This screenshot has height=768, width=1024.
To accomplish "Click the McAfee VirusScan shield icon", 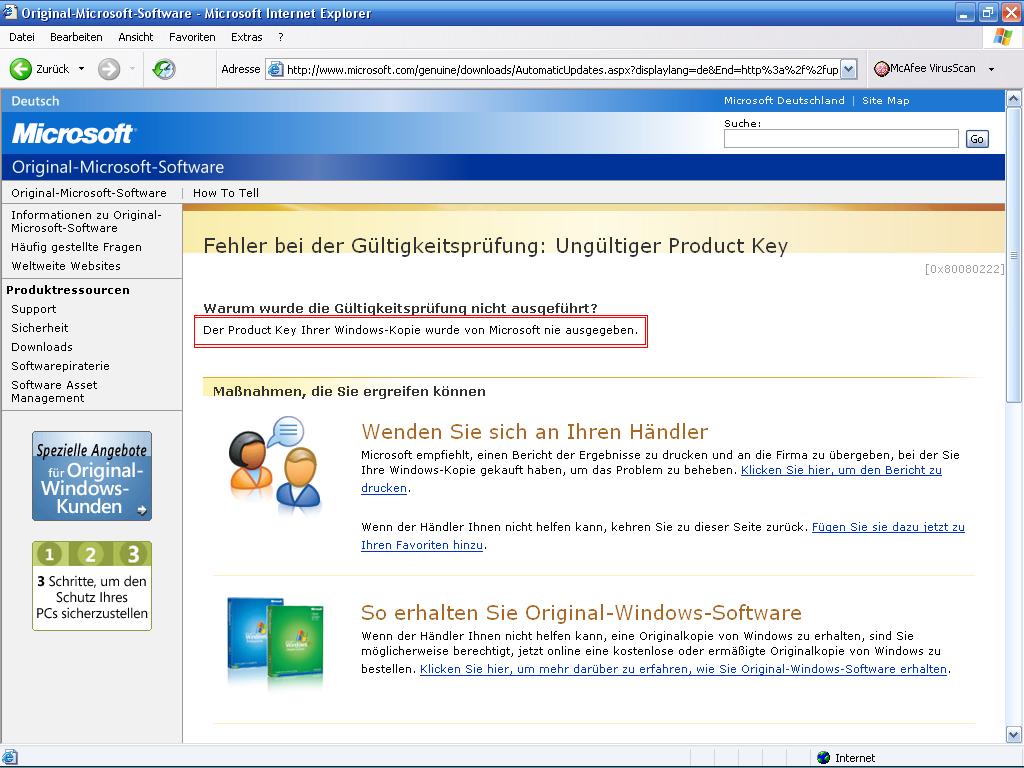I will click(x=882, y=69).
